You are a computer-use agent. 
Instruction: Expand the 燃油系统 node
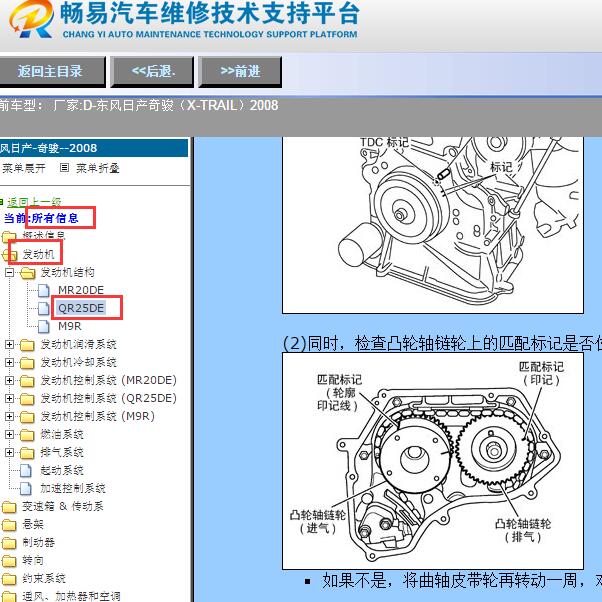9,435
